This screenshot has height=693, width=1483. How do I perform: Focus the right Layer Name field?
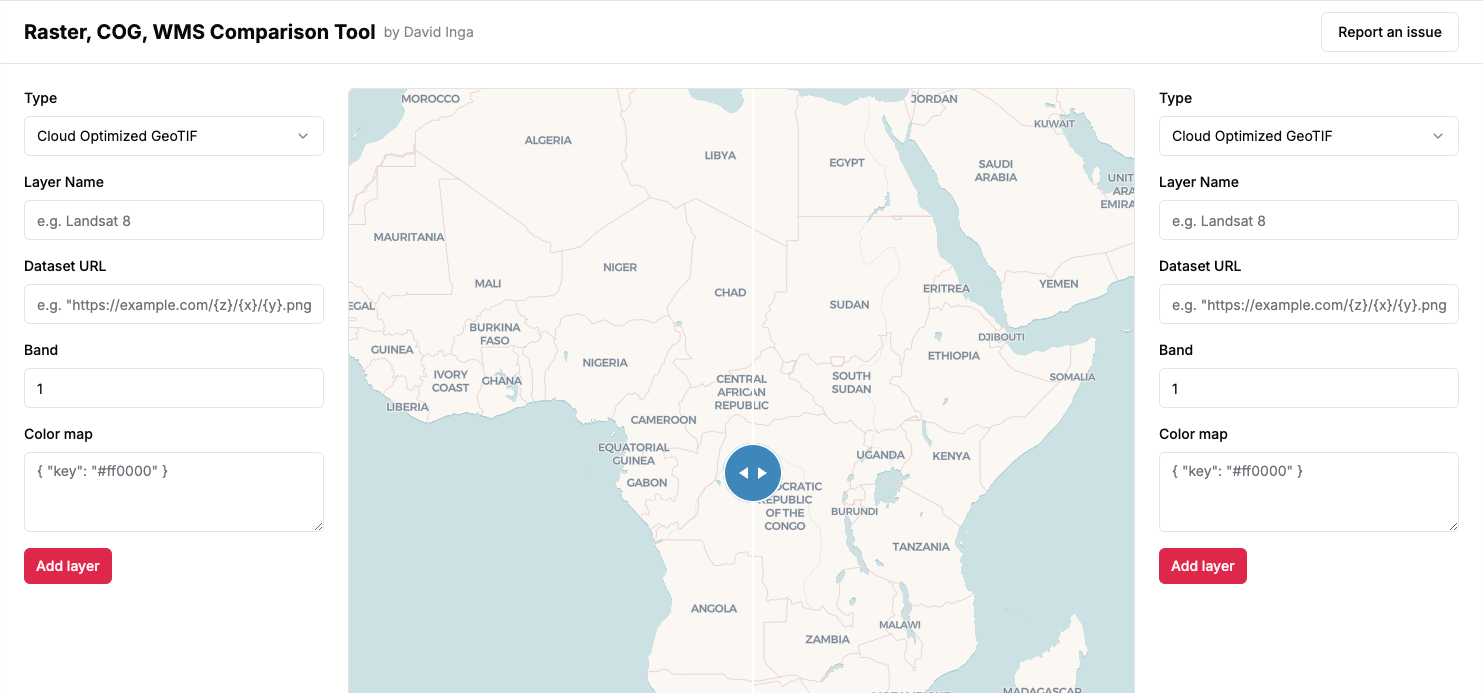click(x=1309, y=220)
